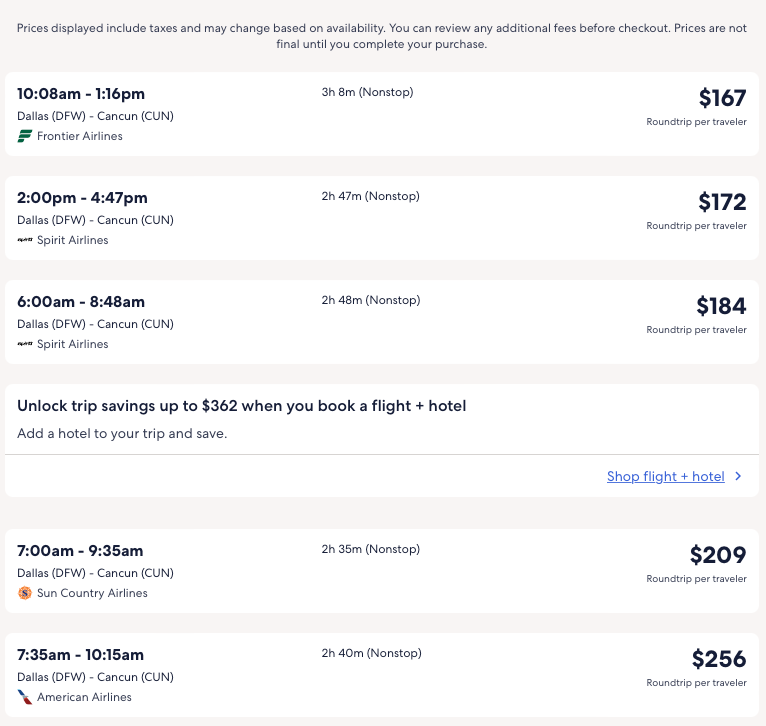Click the 2h 35m (Nonstop) duration label

[x=370, y=549]
